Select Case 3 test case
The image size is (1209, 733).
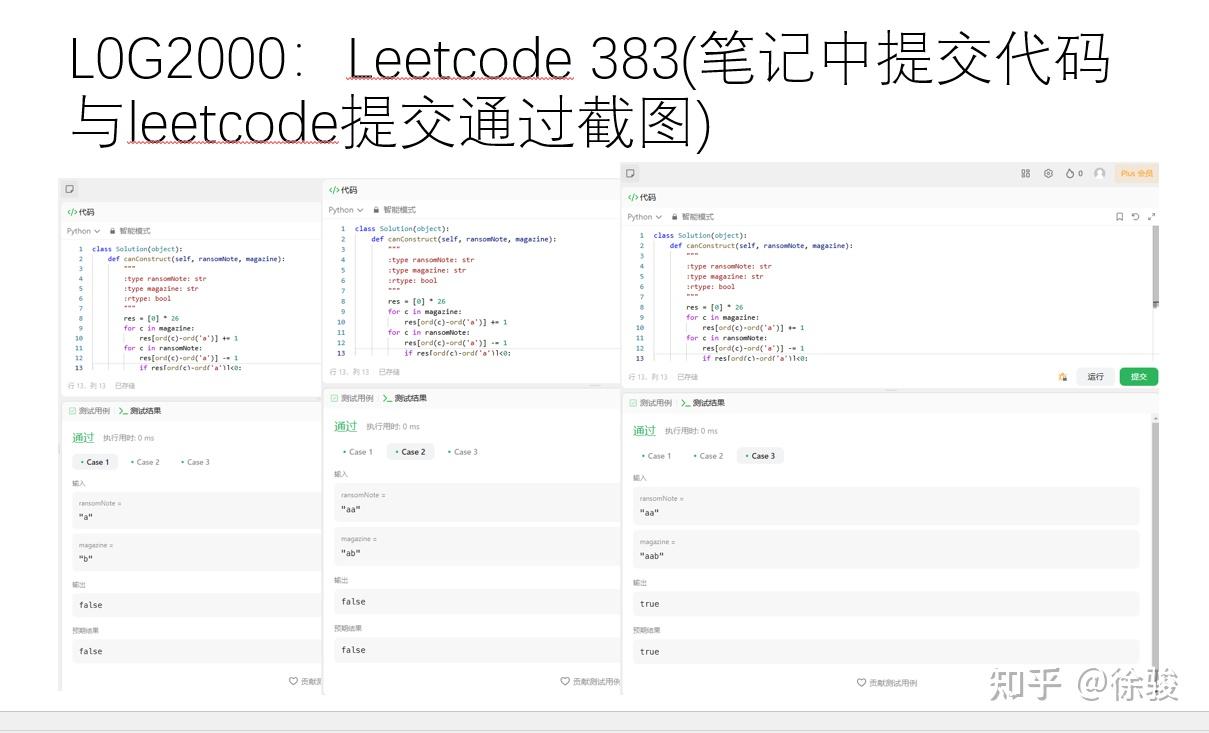[761, 455]
